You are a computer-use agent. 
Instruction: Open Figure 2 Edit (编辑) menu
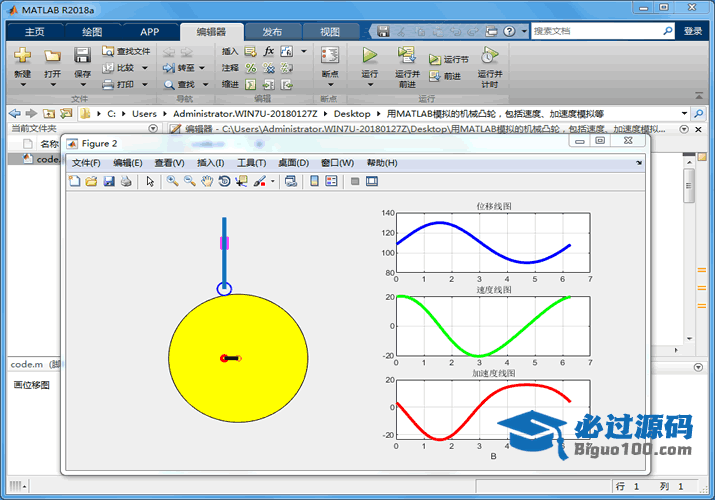[128, 163]
